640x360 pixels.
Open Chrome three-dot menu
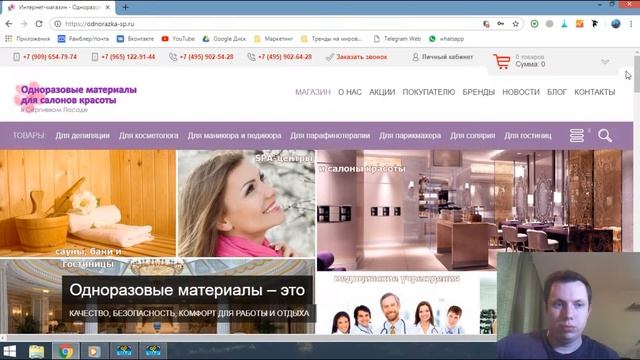(x=631, y=24)
